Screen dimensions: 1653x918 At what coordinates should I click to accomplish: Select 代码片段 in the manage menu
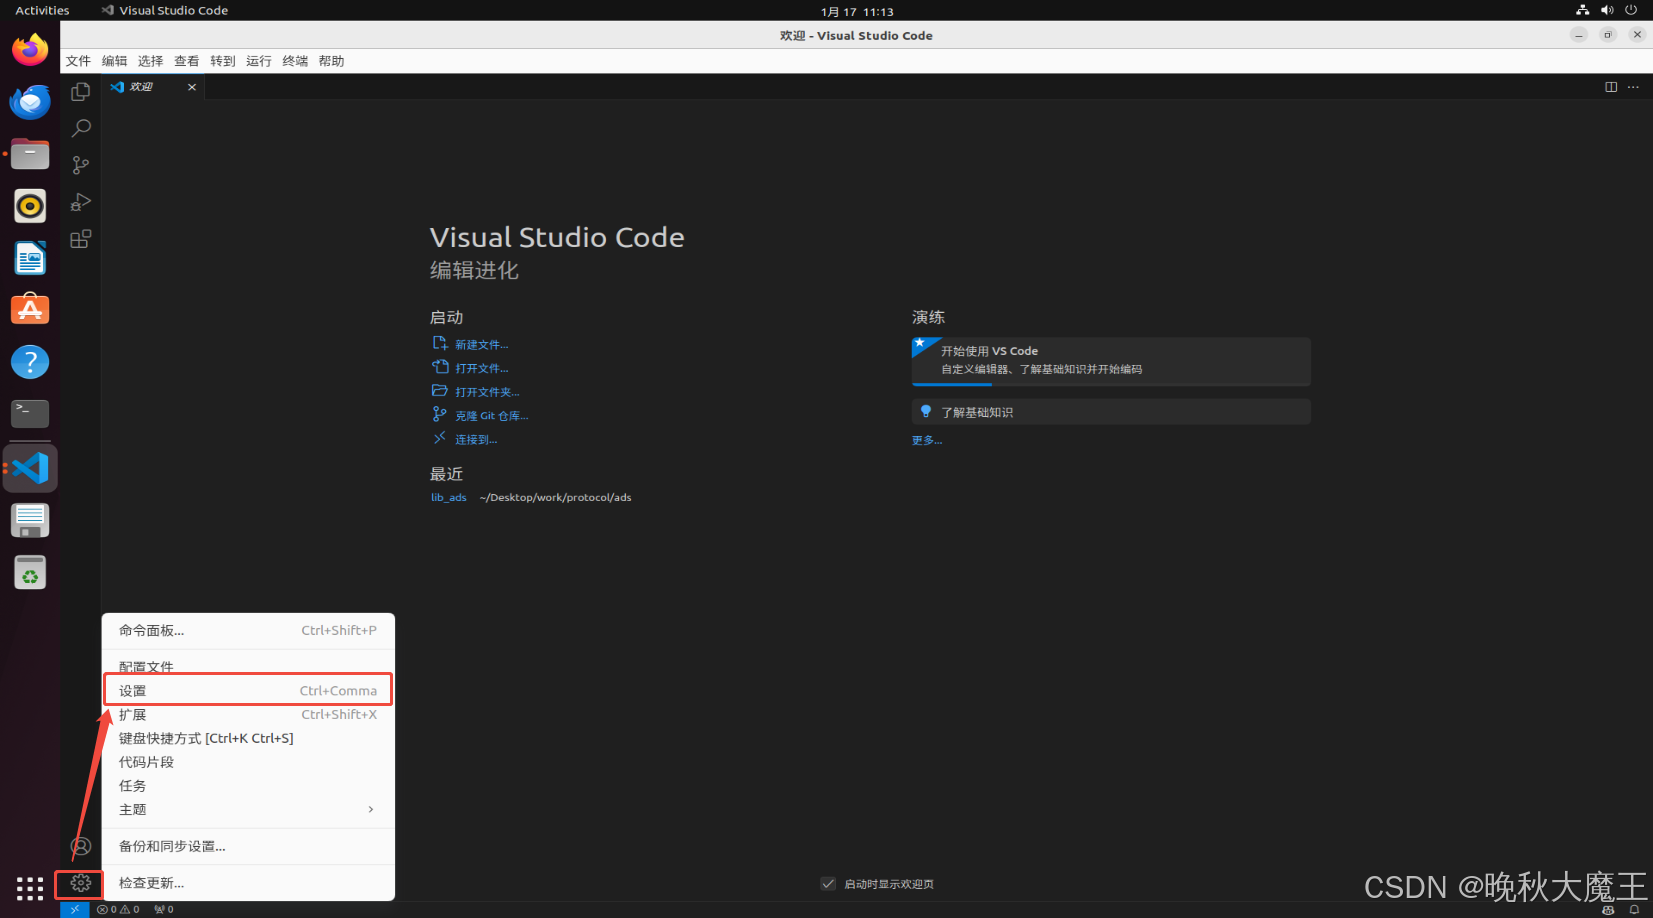click(248, 762)
